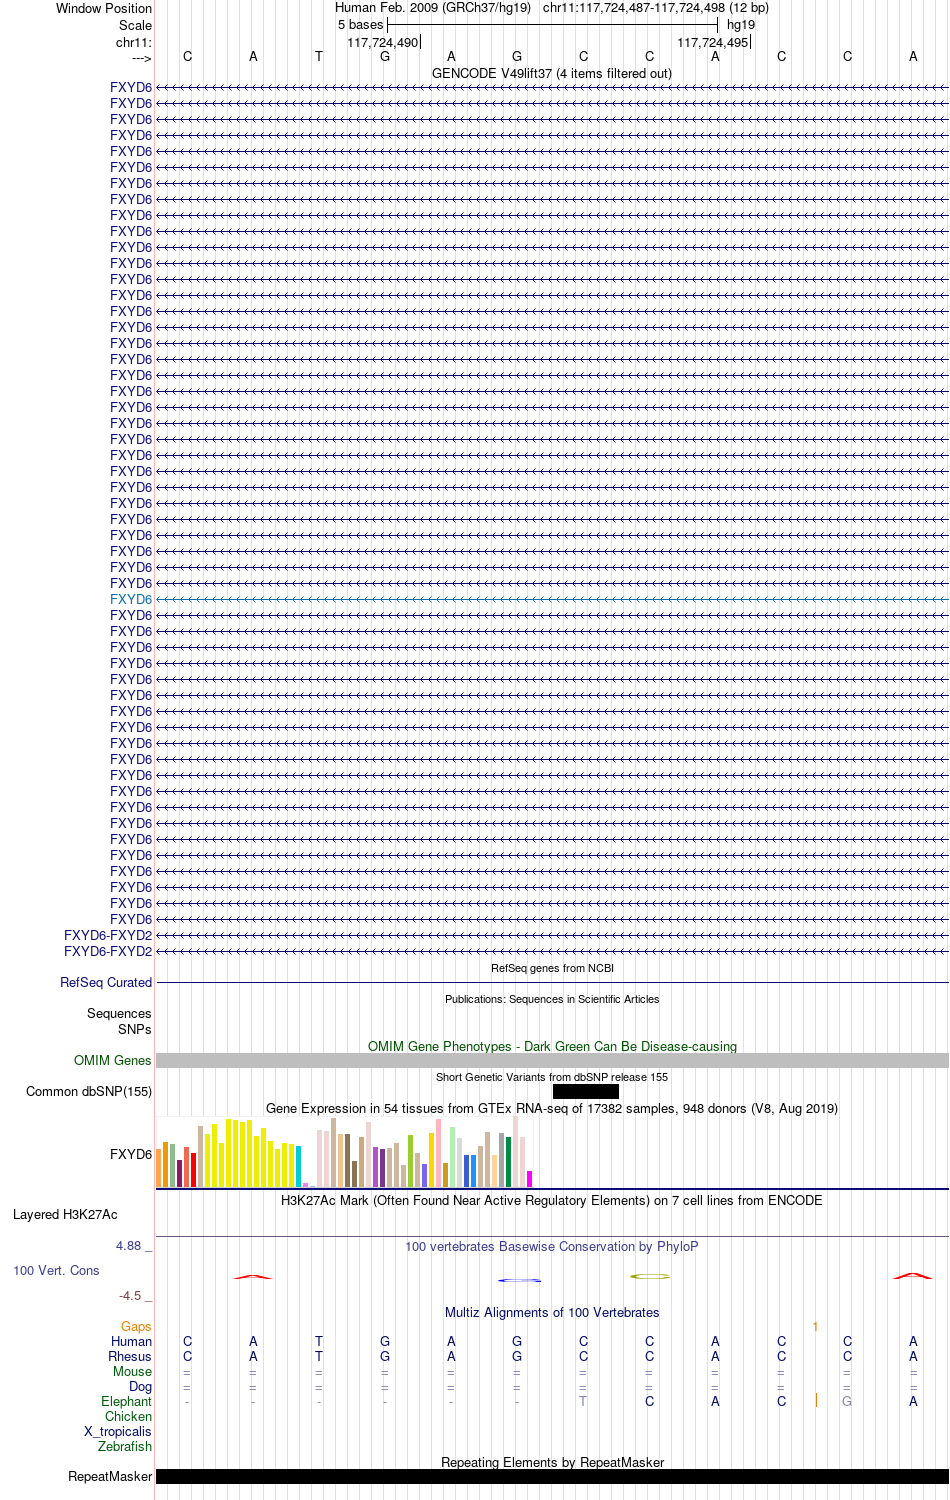Click the '5 bases' scale bar

(x=552, y=24)
